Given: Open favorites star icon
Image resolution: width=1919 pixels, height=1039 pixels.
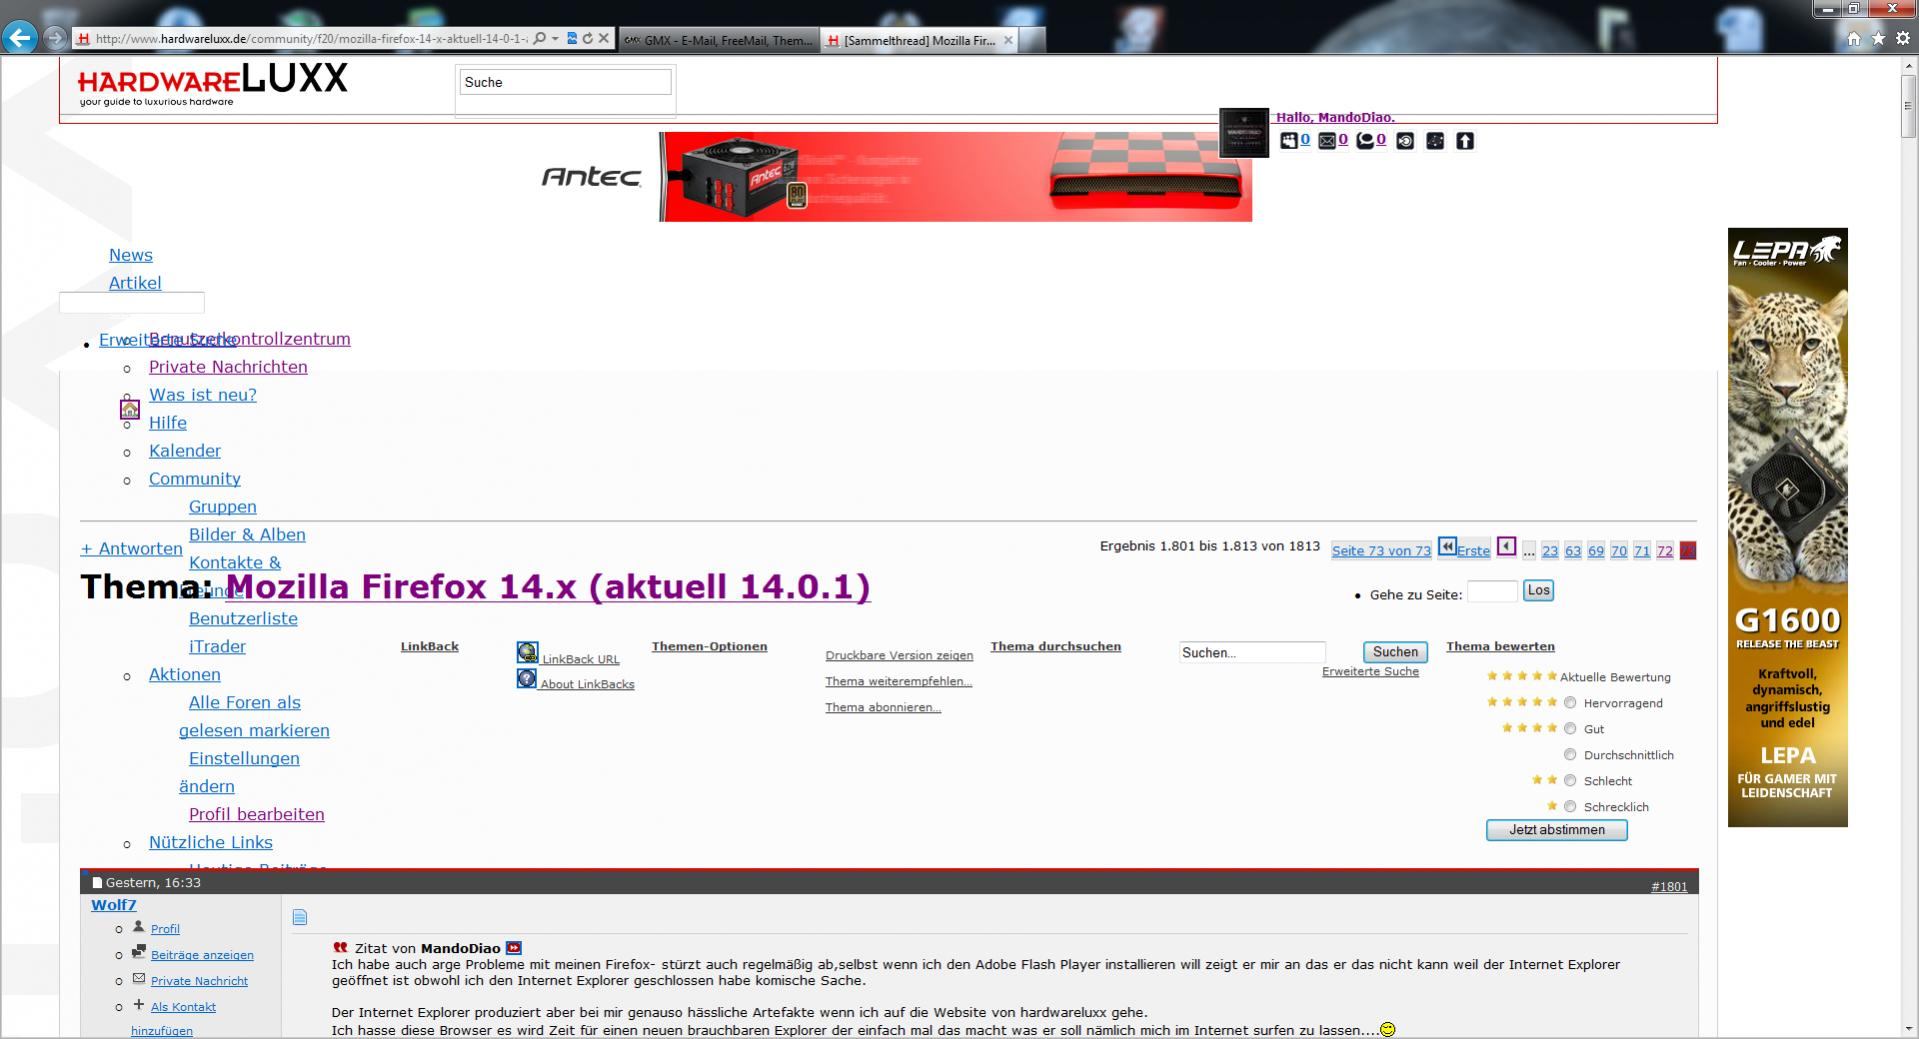Looking at the screenshot, I should click(1878, 38).
